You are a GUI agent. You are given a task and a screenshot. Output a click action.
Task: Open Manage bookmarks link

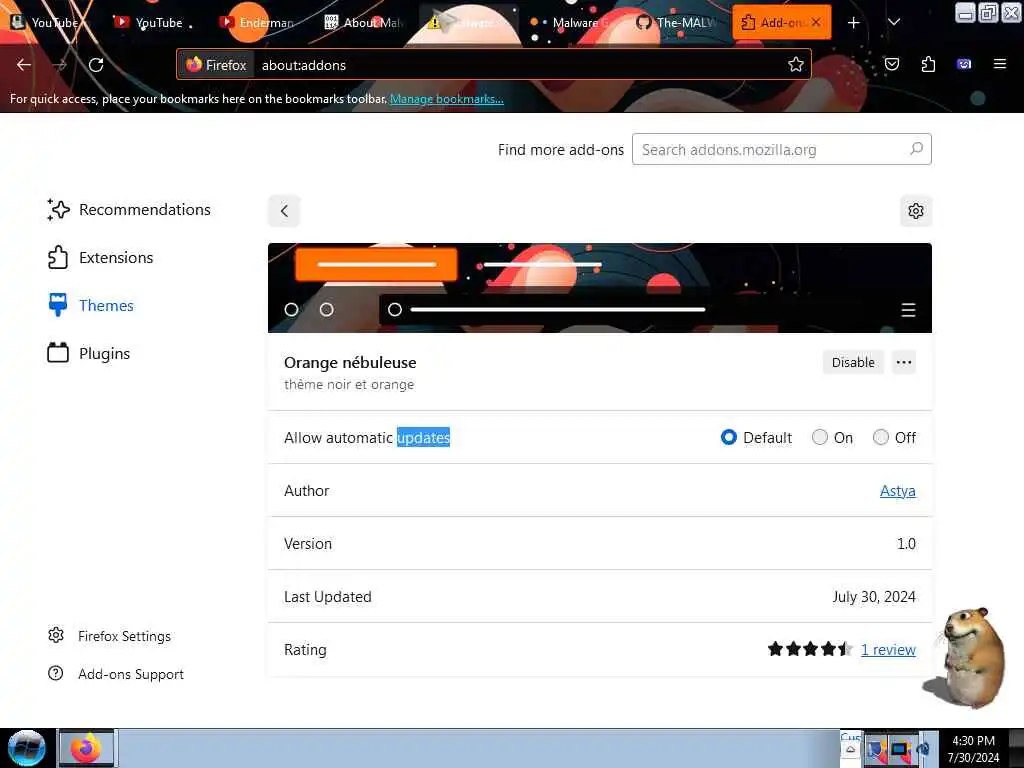pyautogui.click(x=447, y=99)
